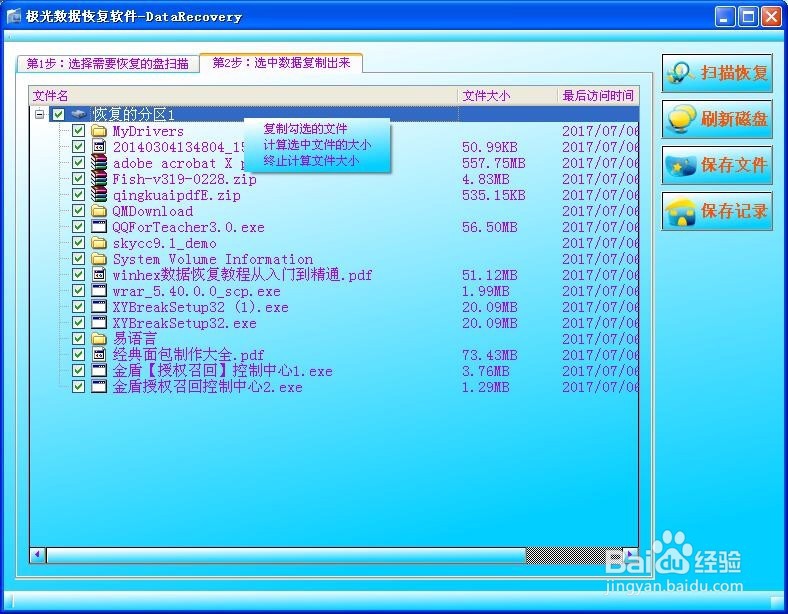This screenshot has height=614, width=788.
Task: Click the 51.12MB file size value
Action: [x=489, y=275]
